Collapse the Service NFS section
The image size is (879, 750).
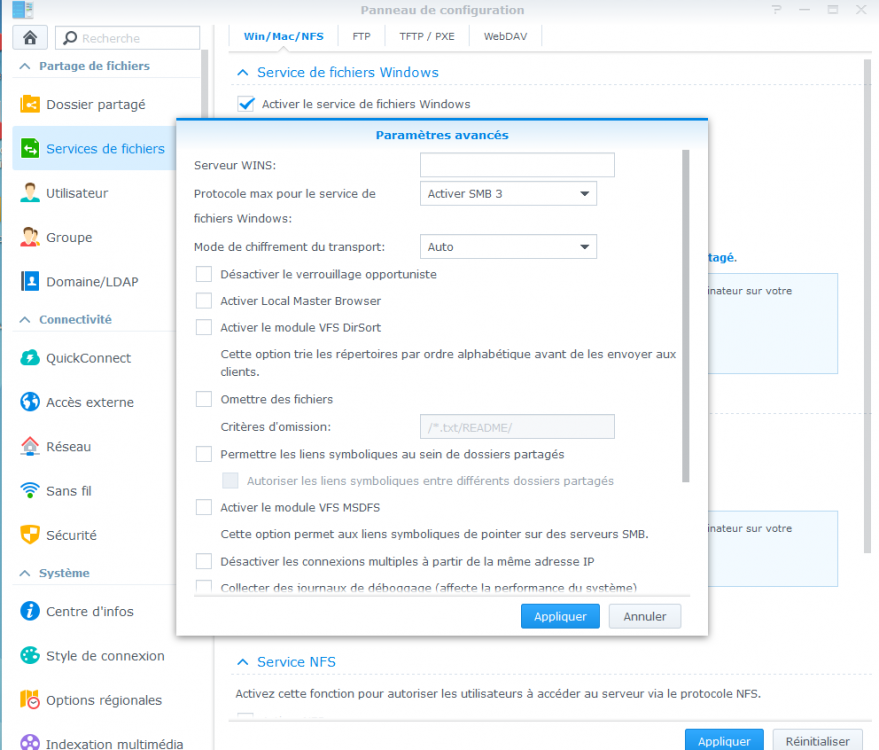243,662
